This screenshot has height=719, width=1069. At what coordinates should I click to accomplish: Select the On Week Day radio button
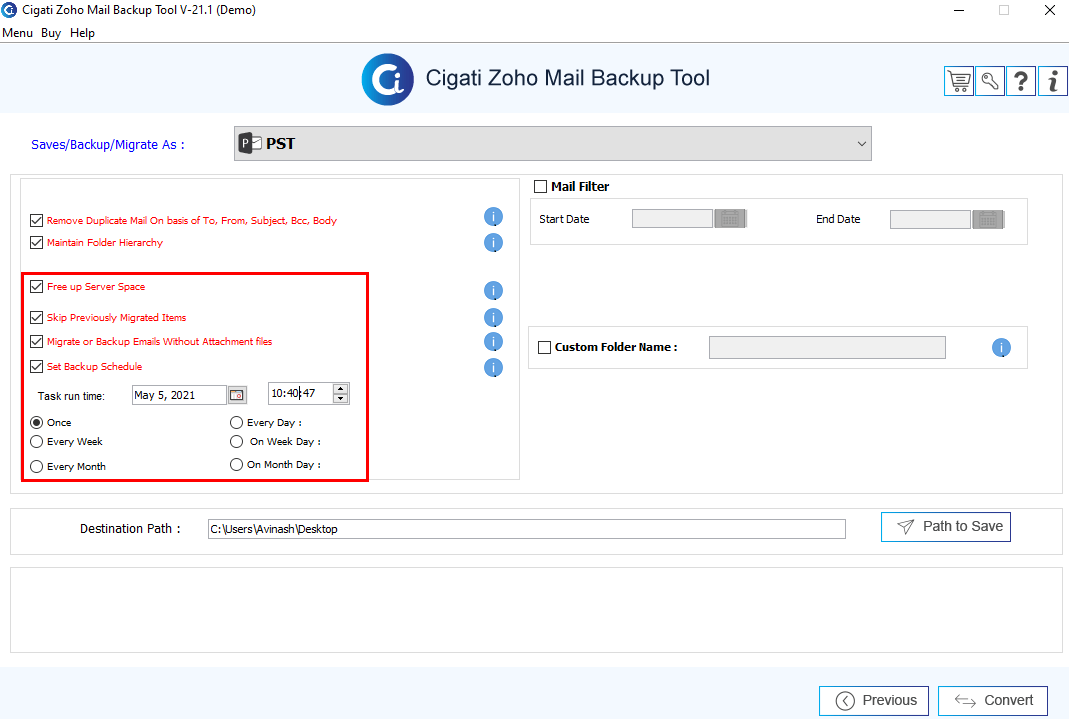click(237, 442)
